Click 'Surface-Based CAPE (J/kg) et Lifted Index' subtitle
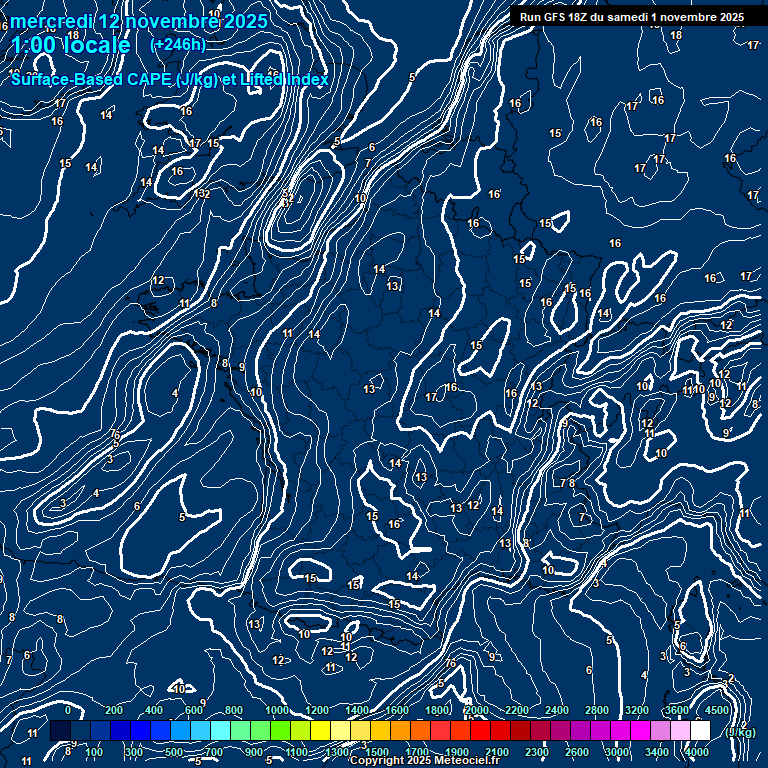Screen dimensions: 768x768 click(x=169, y=79)
